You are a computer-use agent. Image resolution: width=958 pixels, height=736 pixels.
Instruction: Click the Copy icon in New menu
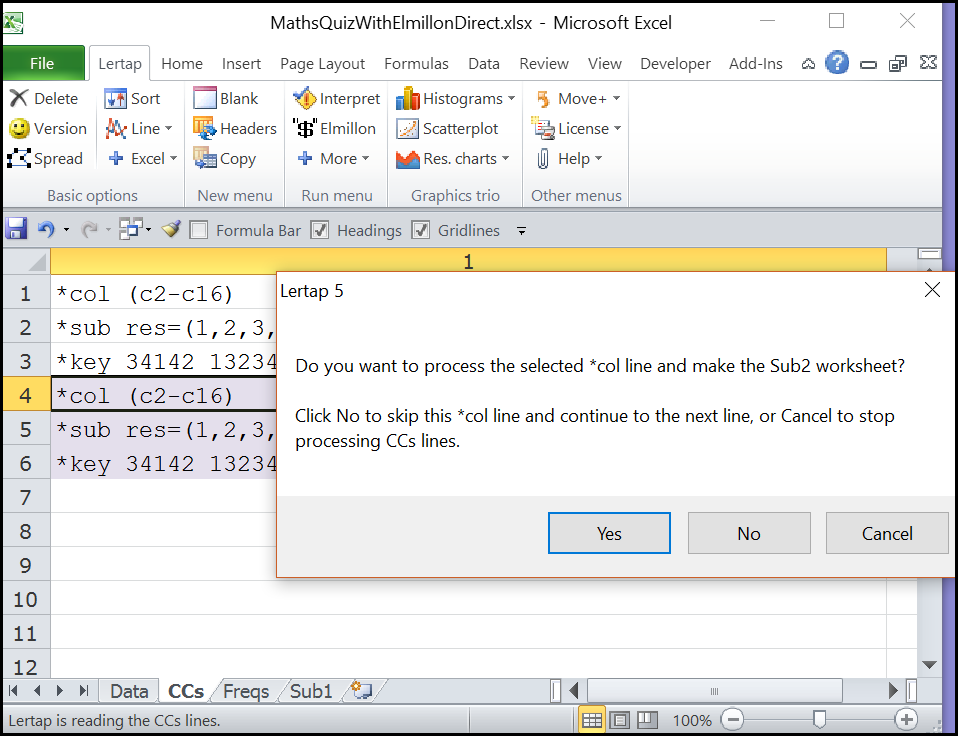point(205,158)
